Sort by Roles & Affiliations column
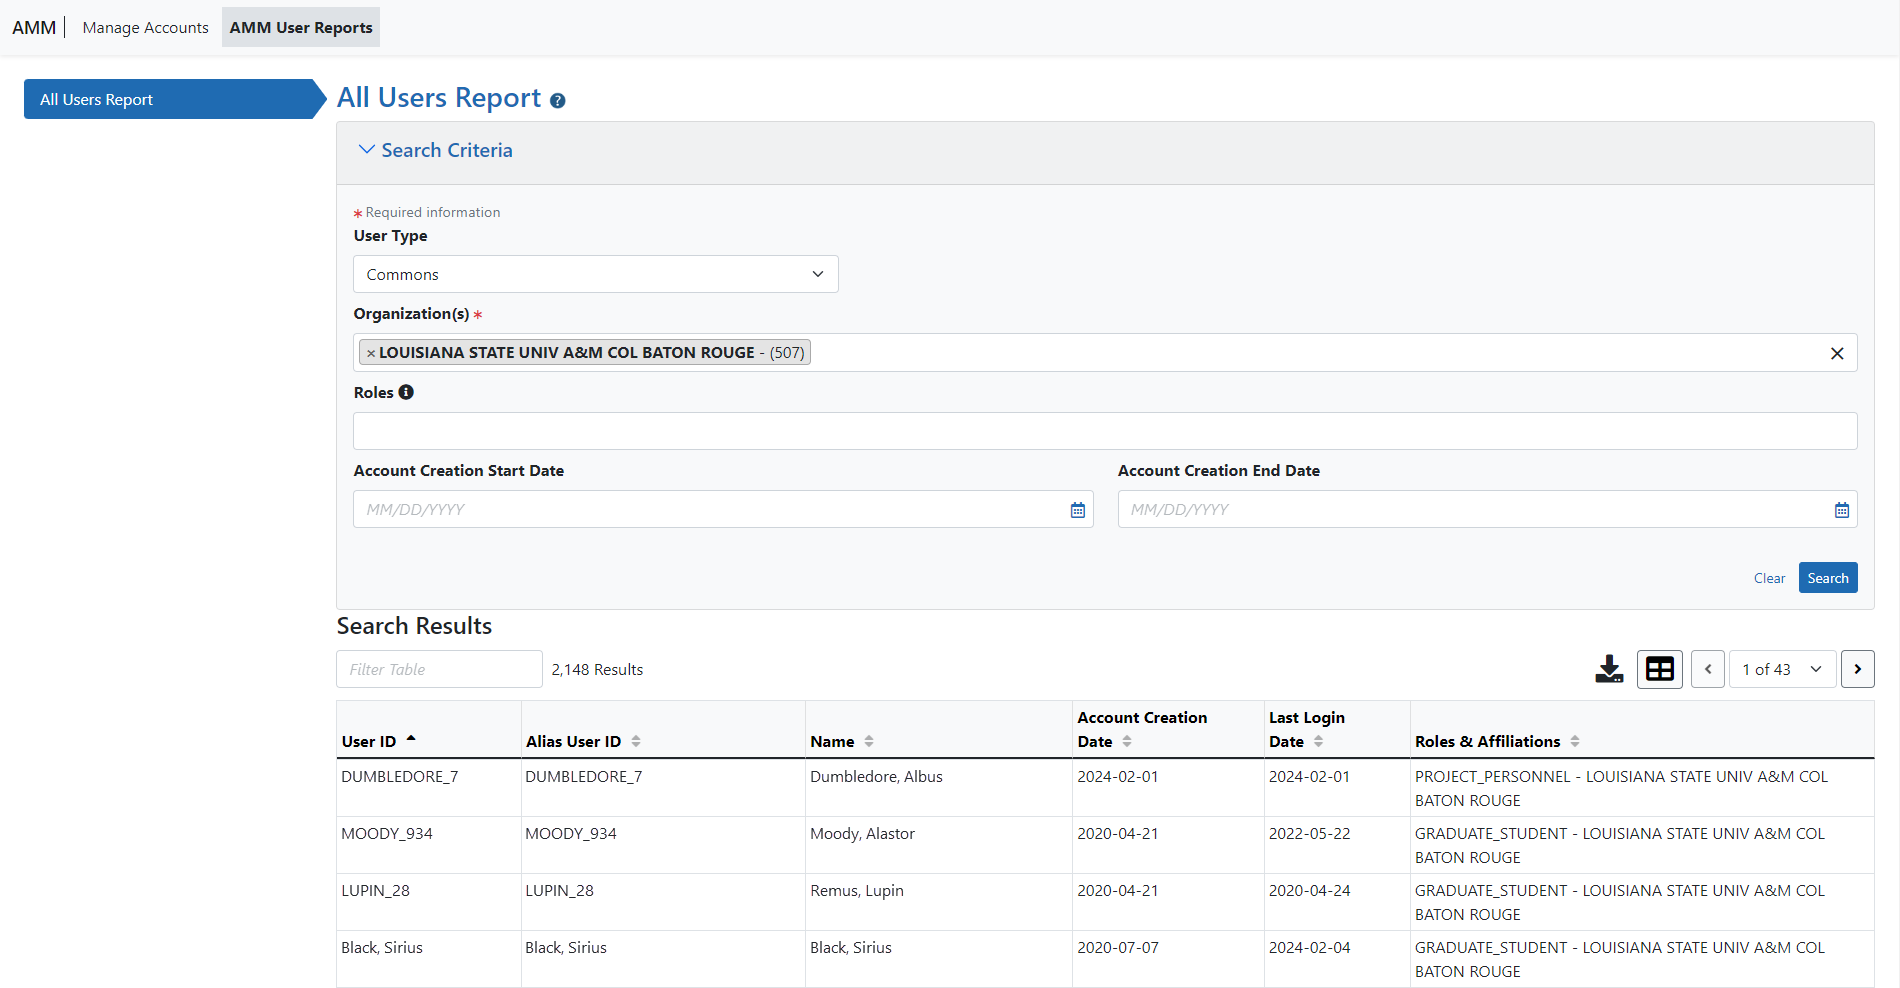This screenshot has height=988, width=1900. tap(1575, 741)
